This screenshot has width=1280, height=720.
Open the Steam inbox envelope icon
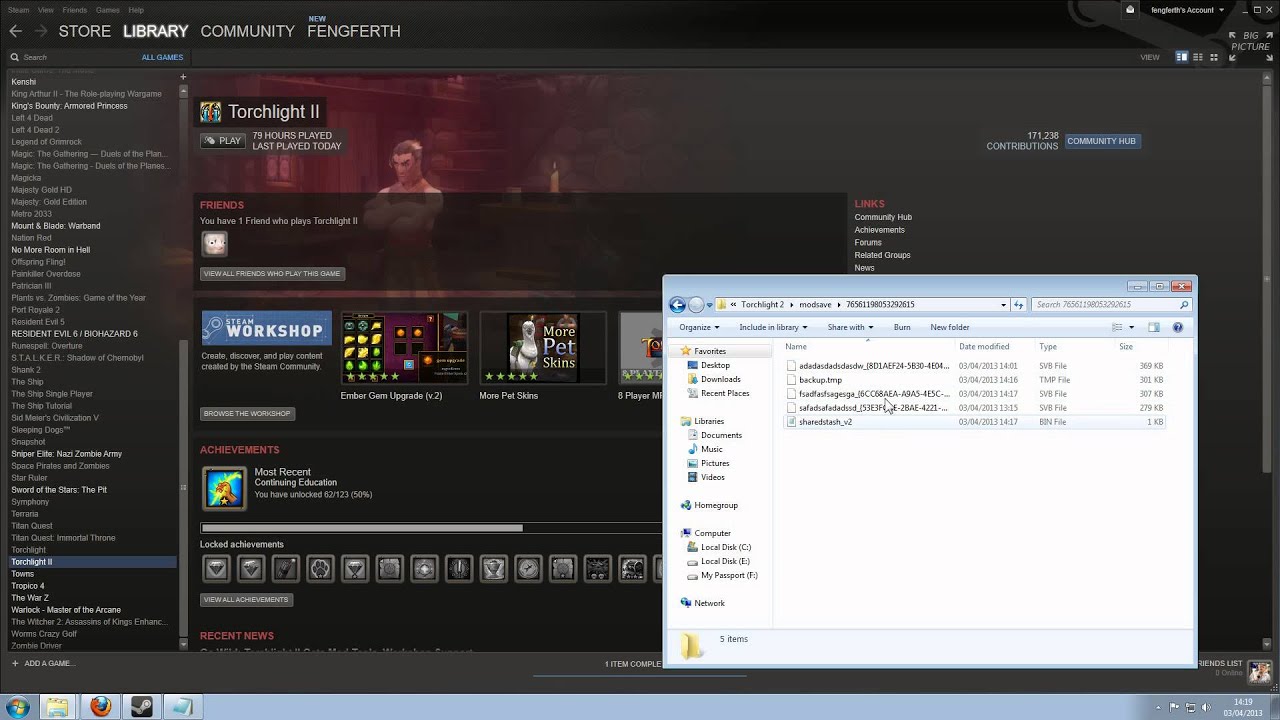(x=1130, y=10)
